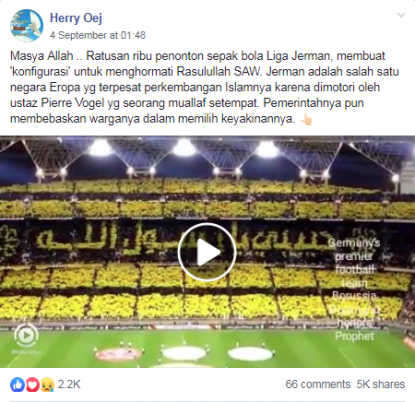Expand the post options chevron menu

[401, 15]
